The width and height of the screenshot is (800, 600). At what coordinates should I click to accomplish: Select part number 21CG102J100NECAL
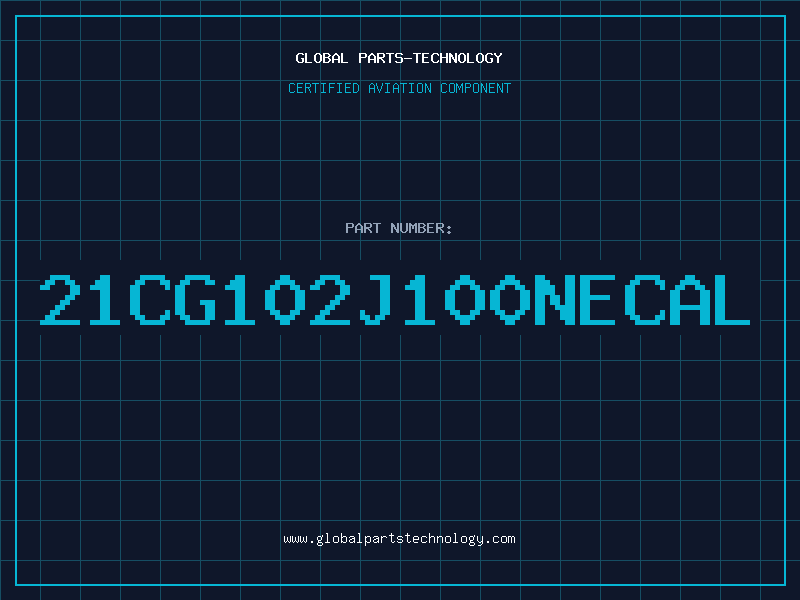395,300
